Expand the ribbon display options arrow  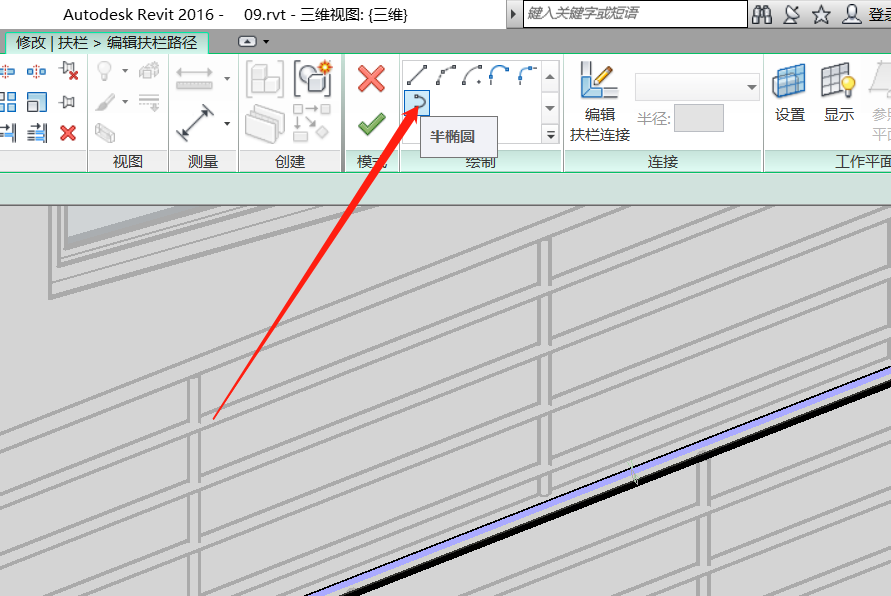point(266,41)
